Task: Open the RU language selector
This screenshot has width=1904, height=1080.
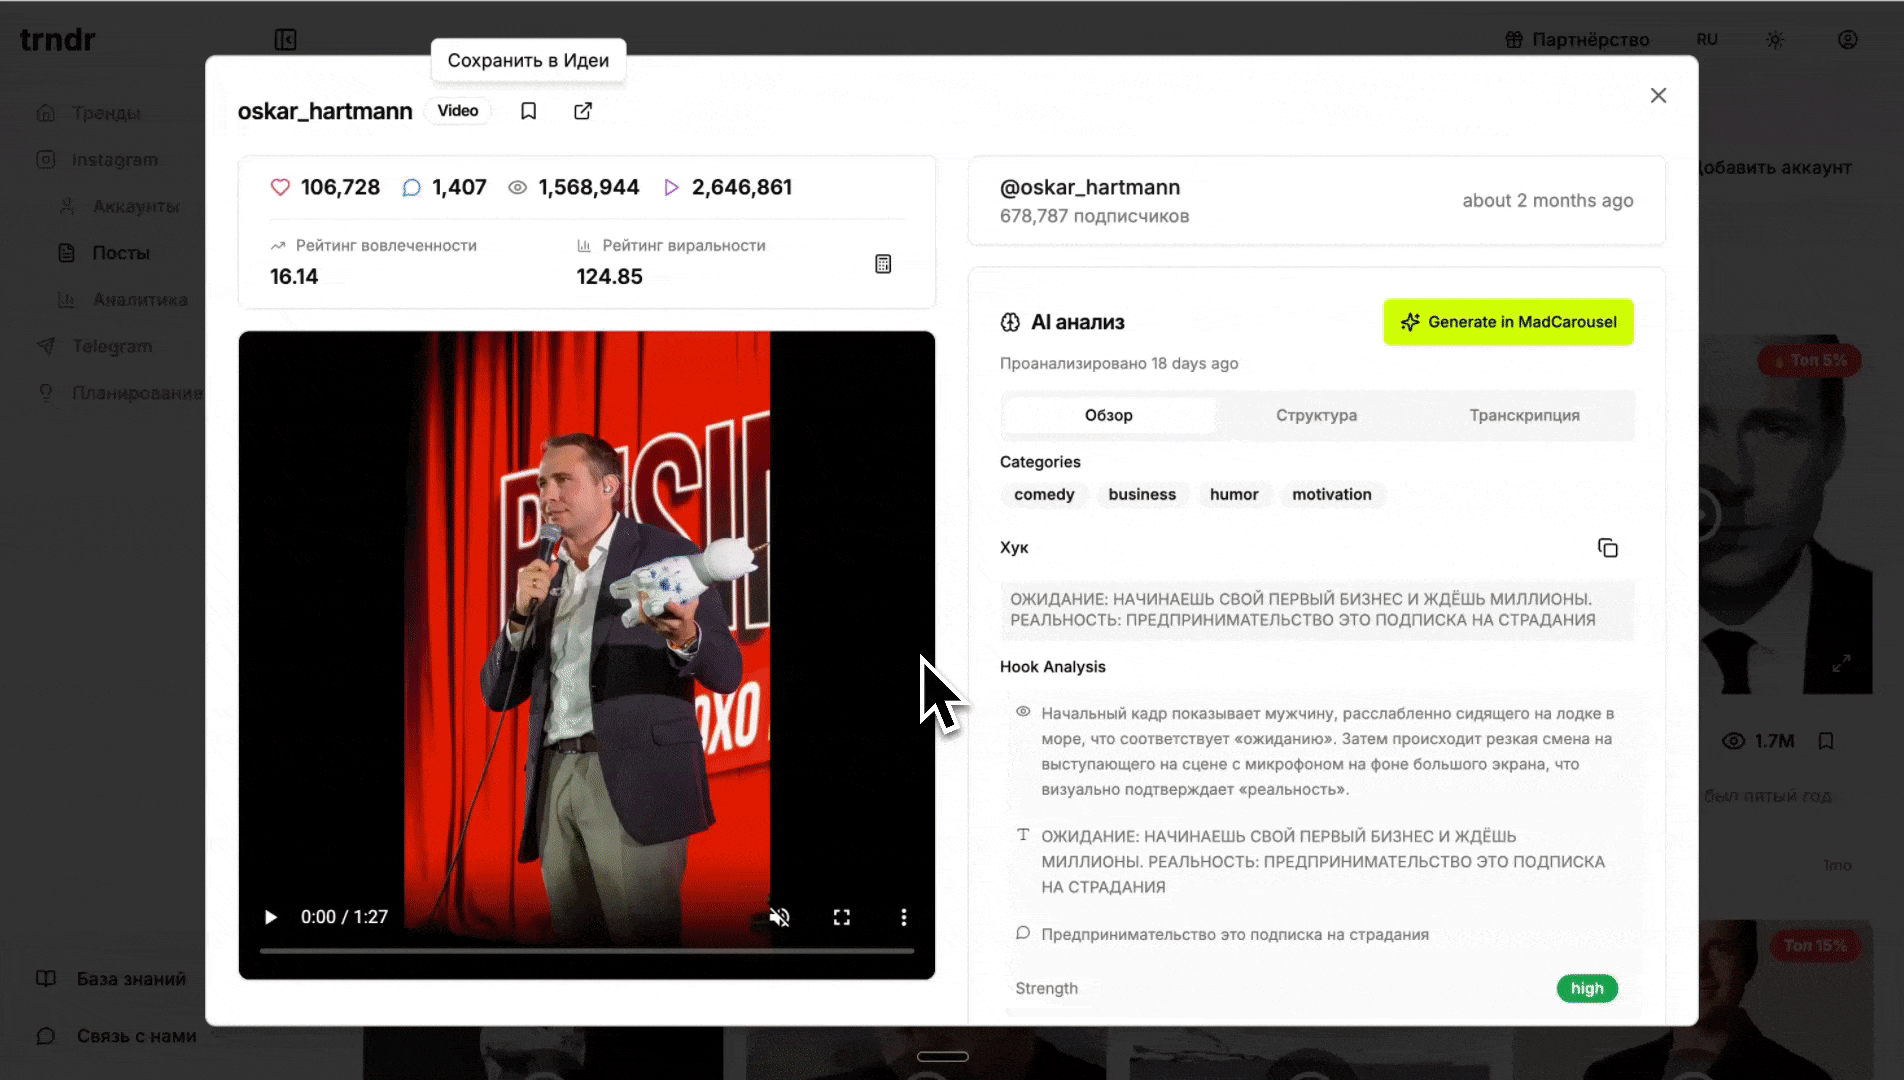Action: coord(1707,40)
